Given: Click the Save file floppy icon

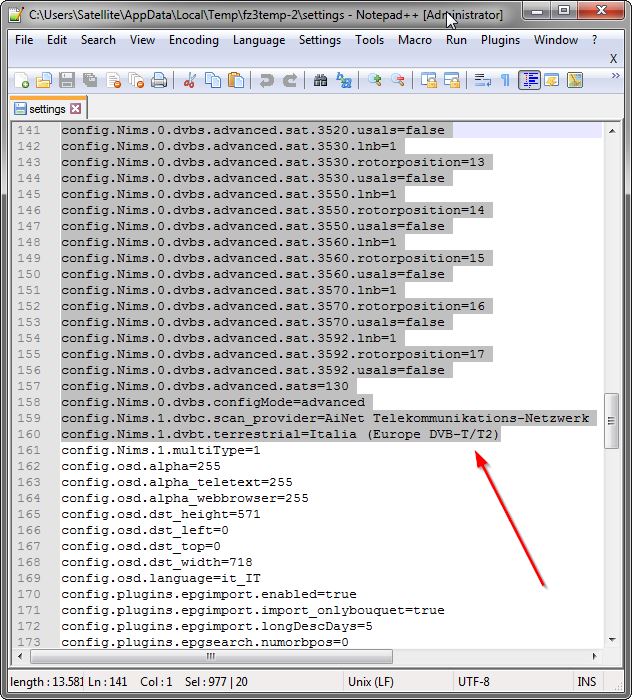Looking at the screenshot, I should coord(67,80).
